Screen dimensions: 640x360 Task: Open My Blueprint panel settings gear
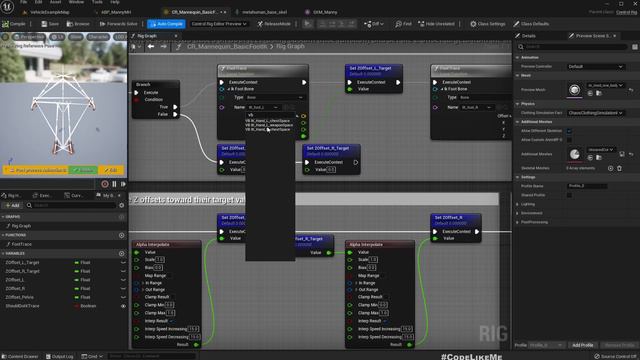click(x=122, y=205)
